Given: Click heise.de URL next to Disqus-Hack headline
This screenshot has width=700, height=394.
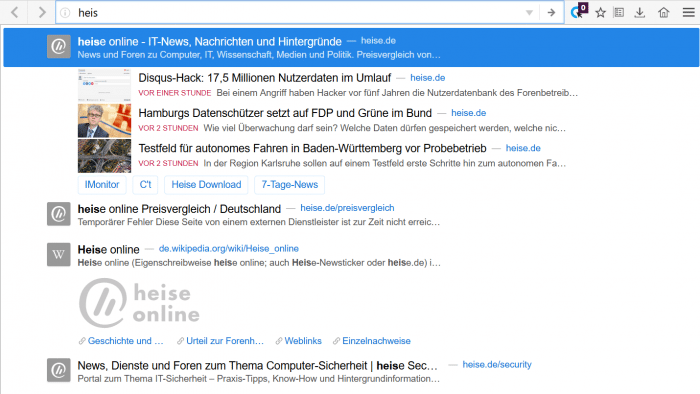Looking at the screenshot, I should (428, 78).
